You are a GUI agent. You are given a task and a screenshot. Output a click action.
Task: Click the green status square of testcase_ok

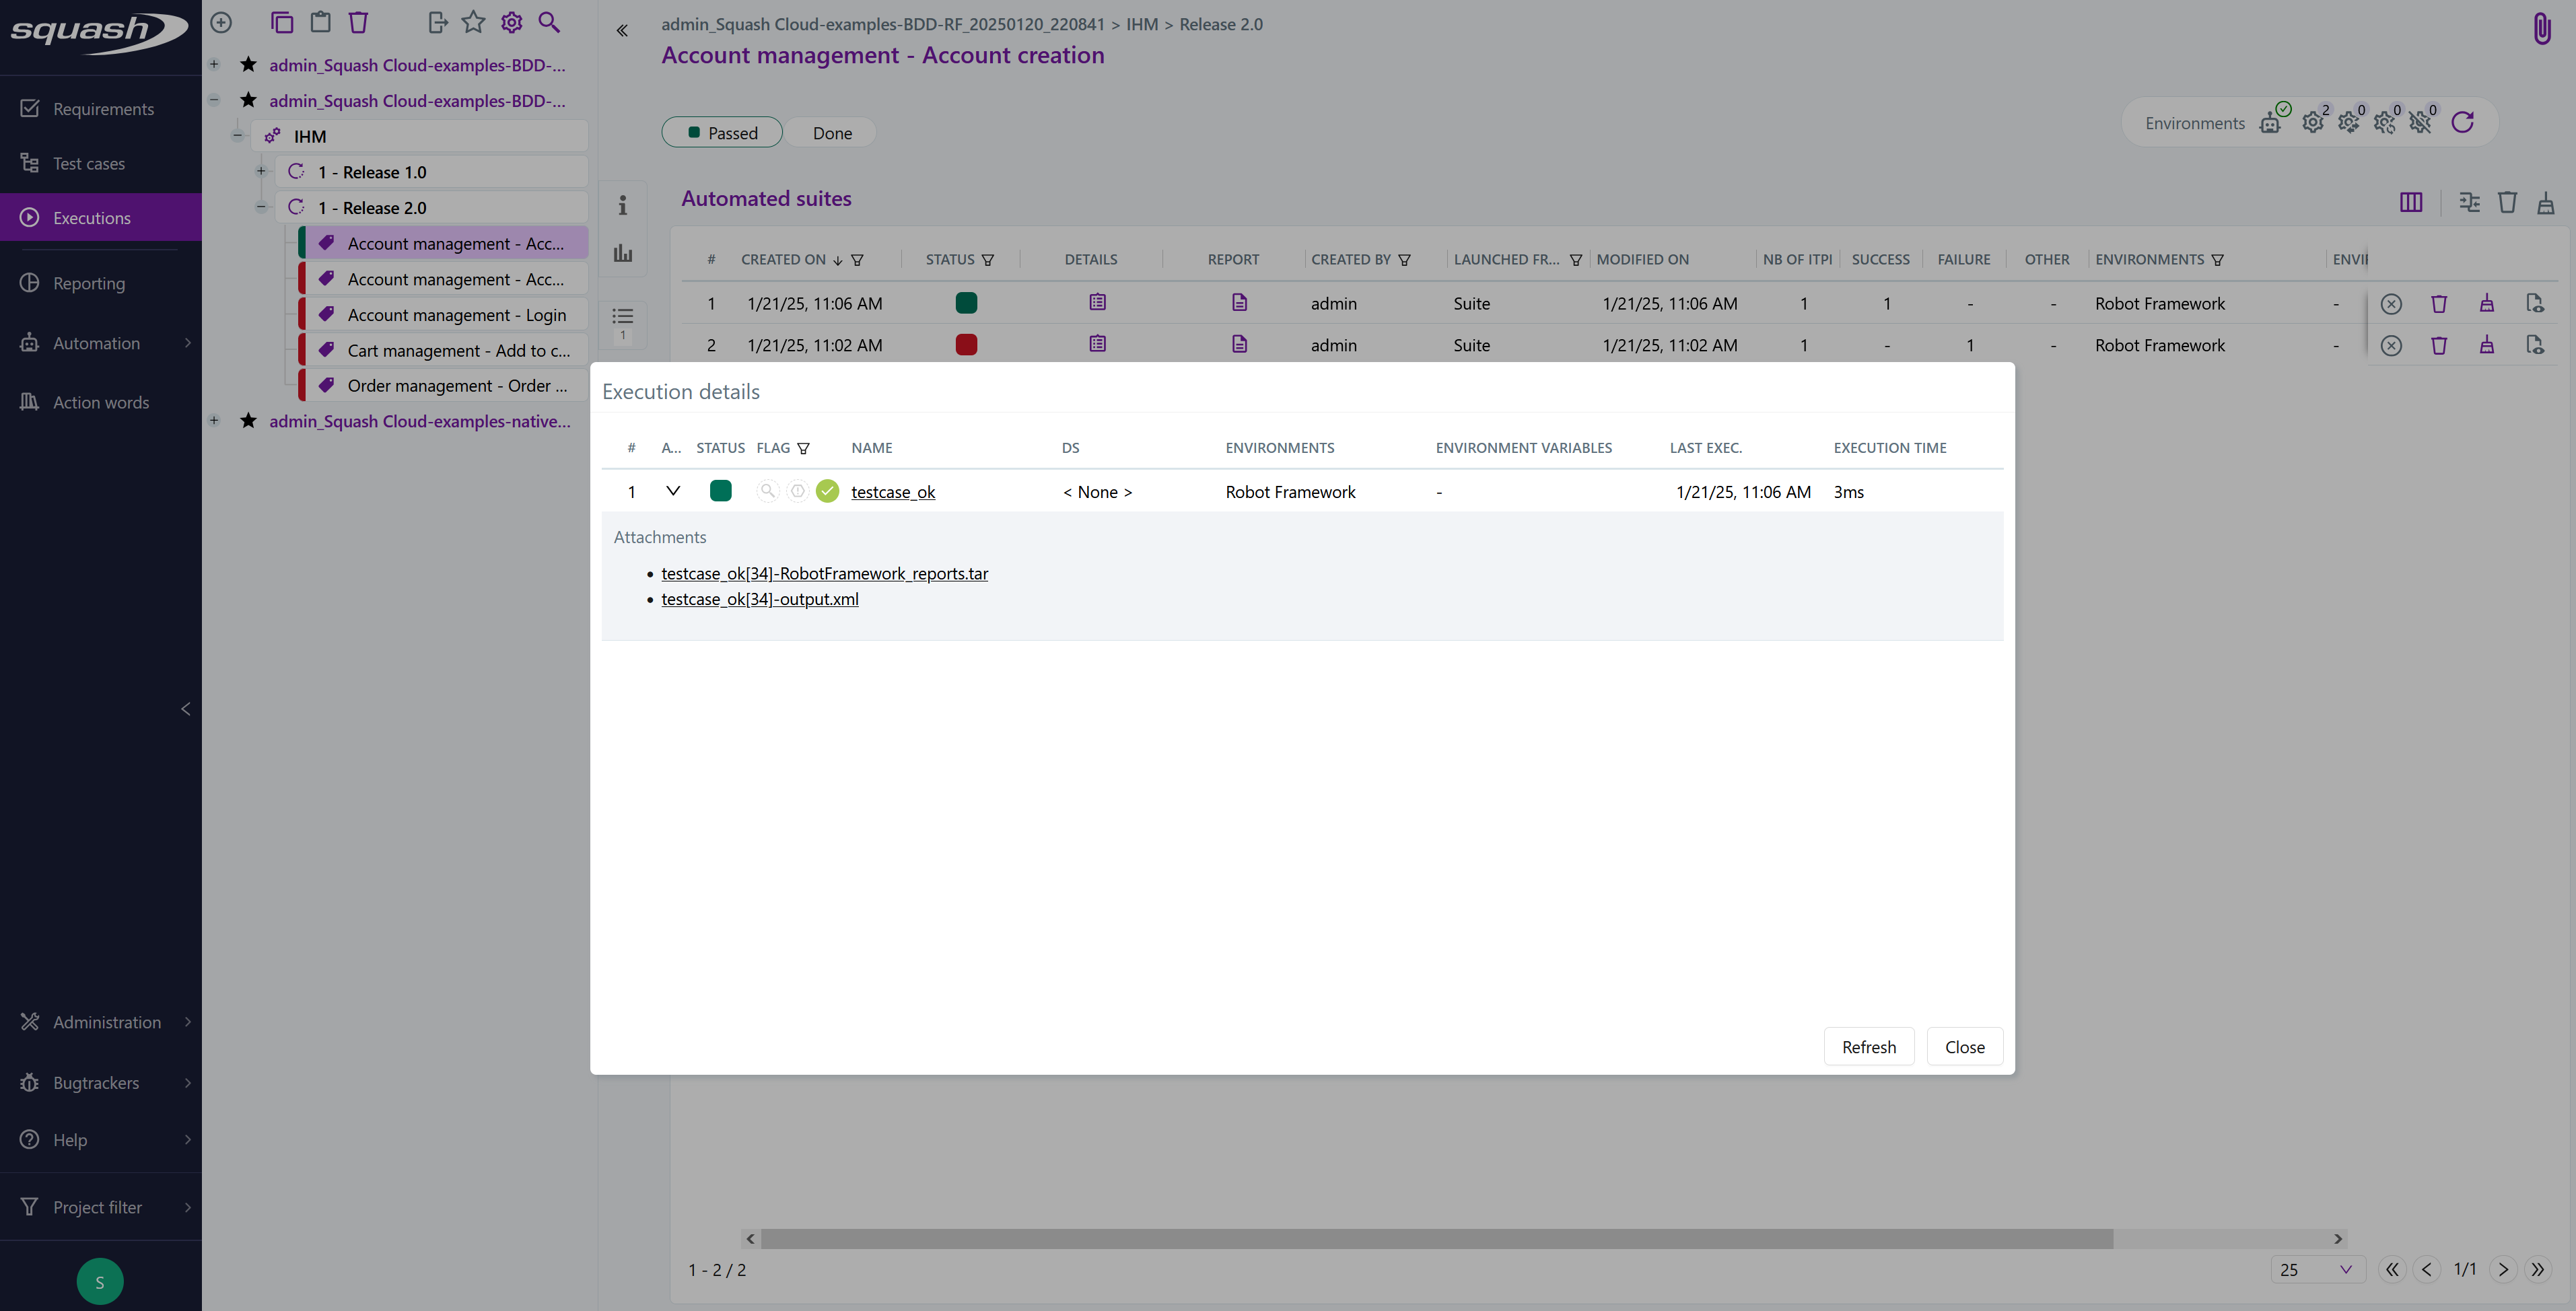[720, 491]
